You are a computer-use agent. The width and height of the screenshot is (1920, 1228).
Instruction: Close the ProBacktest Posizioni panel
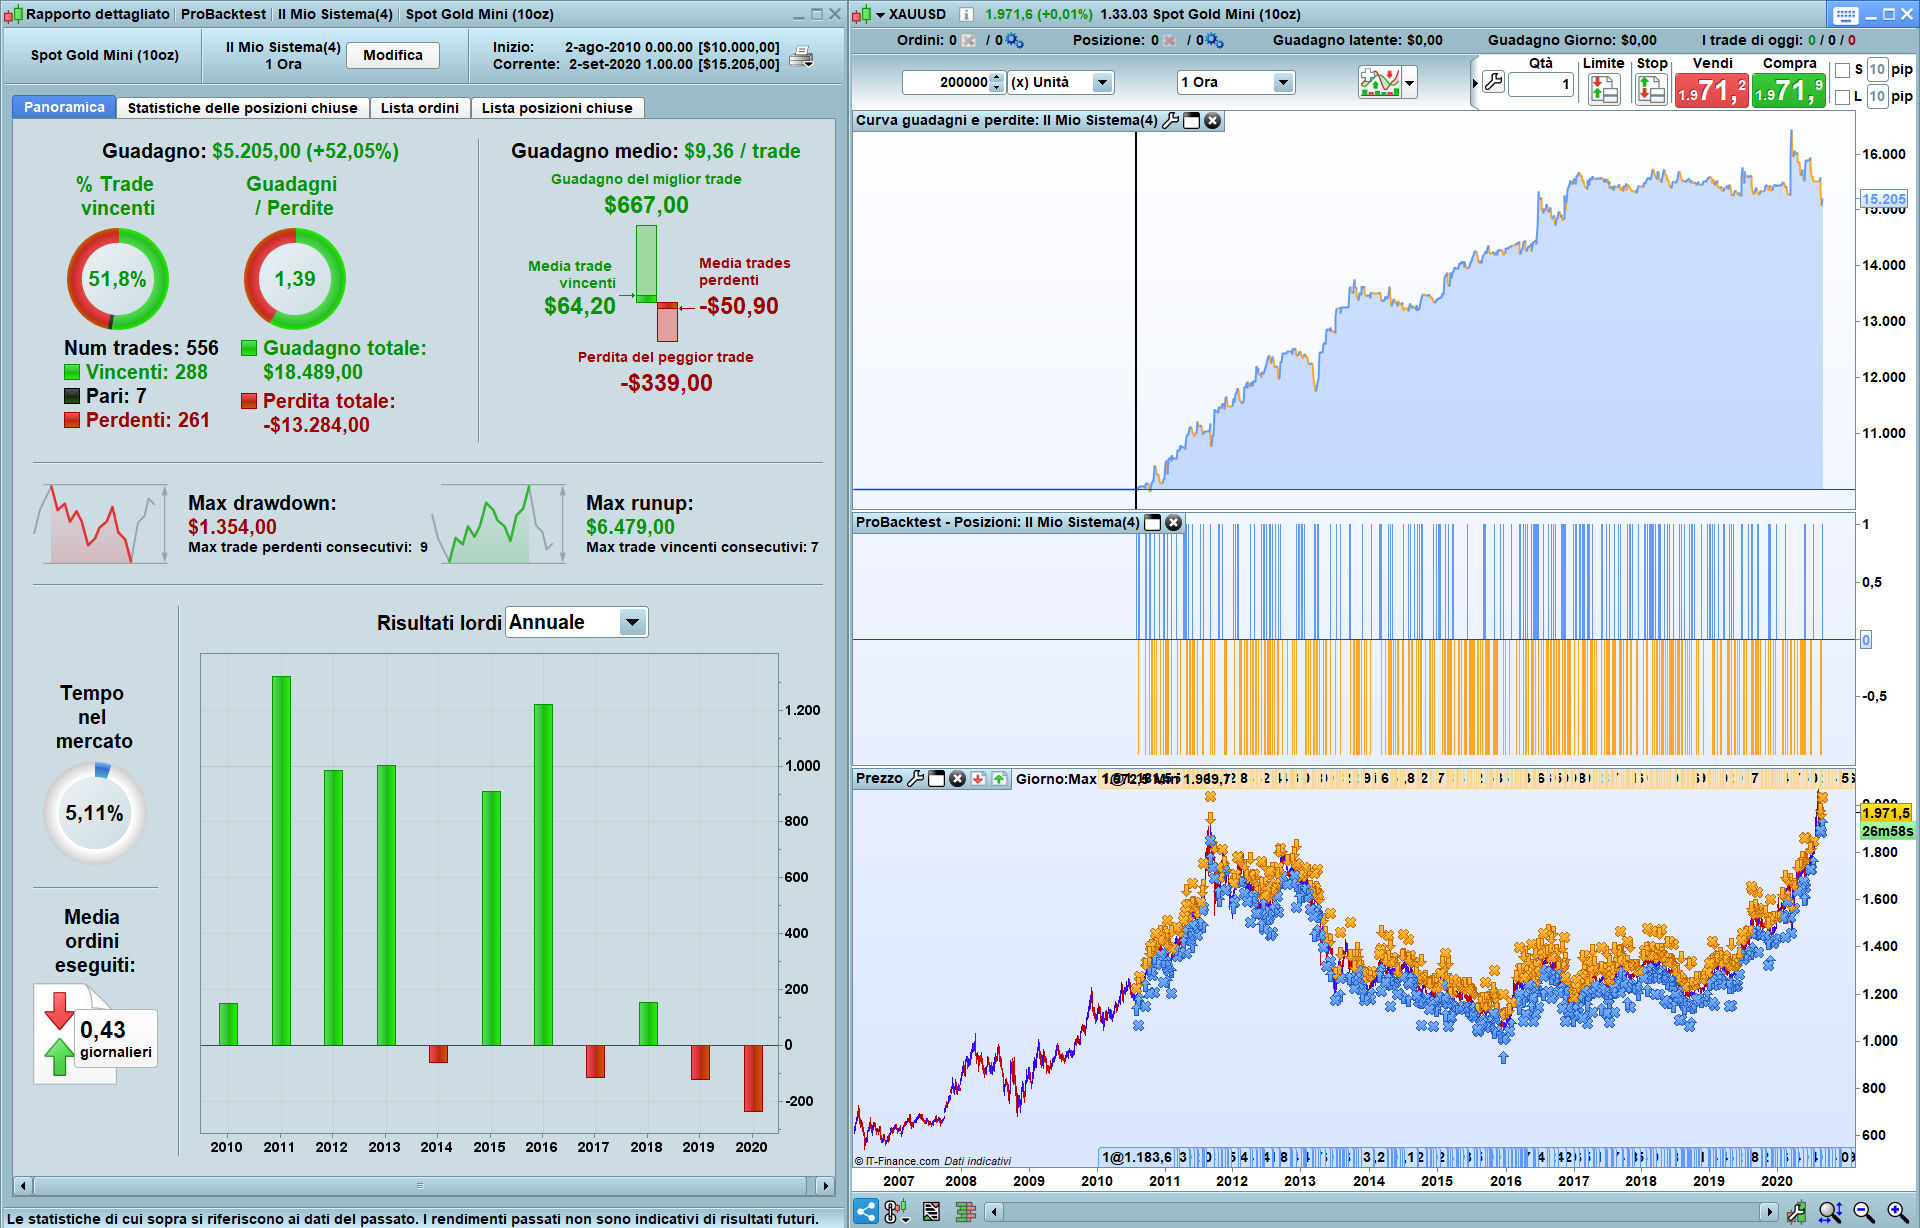pyautogui.click(x=1174, y=522)
